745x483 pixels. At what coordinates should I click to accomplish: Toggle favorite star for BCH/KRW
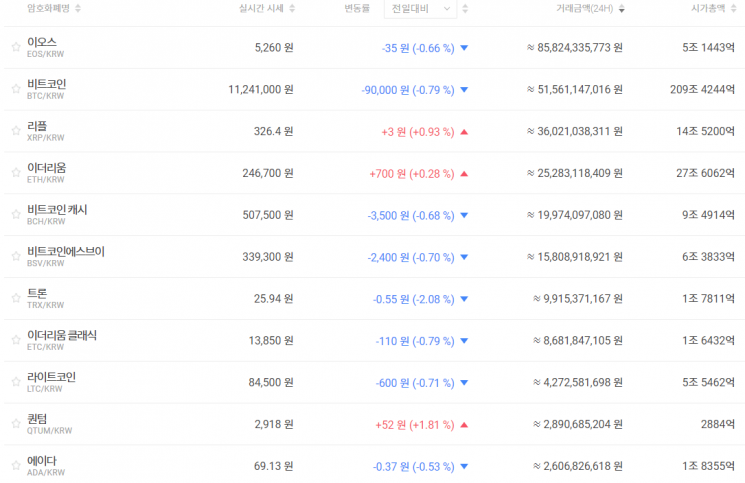(16, 214)
